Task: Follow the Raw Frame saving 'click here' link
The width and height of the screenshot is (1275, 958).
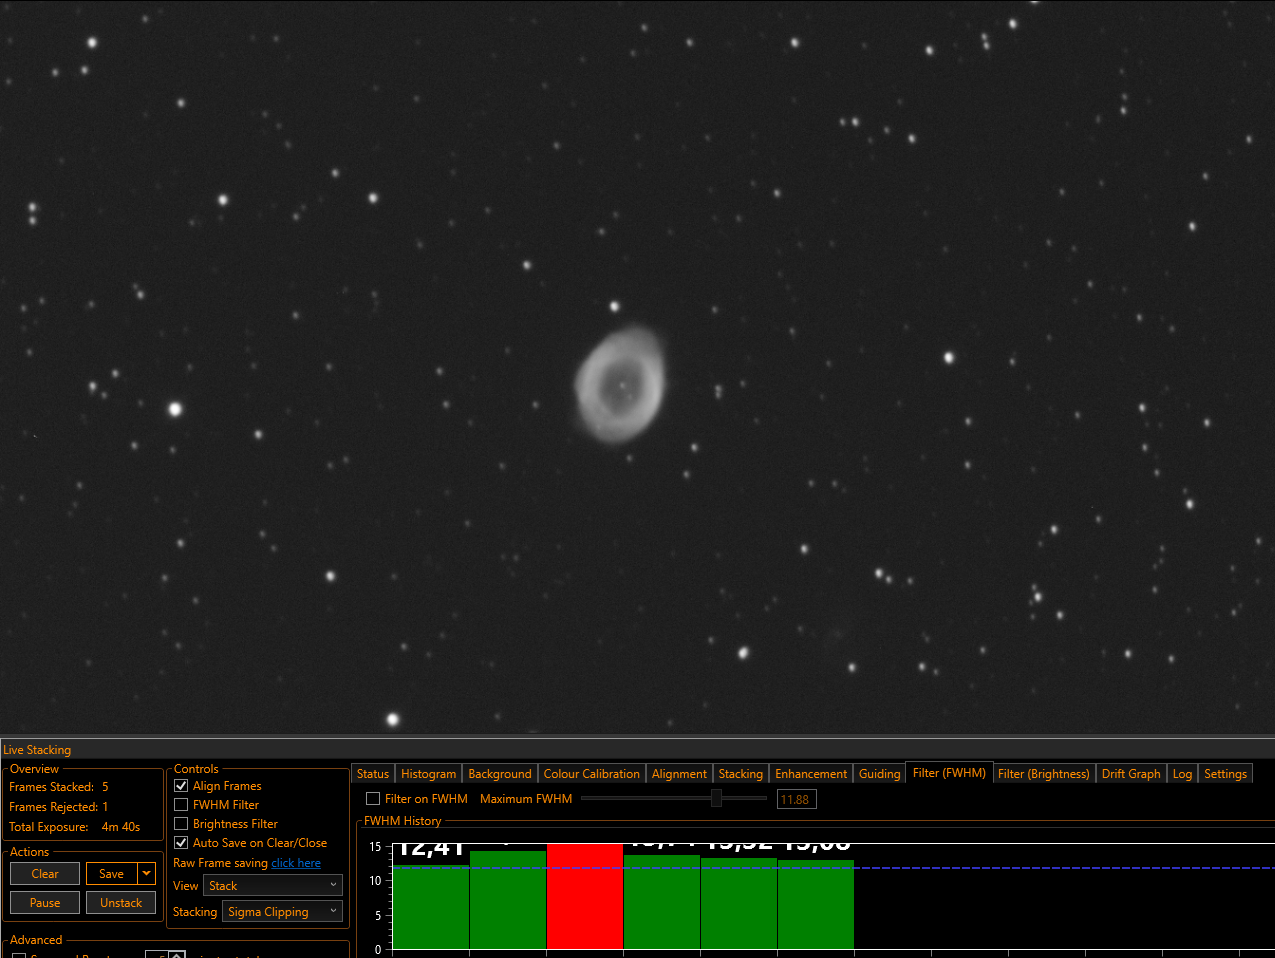Action: (x=296, y=863)
